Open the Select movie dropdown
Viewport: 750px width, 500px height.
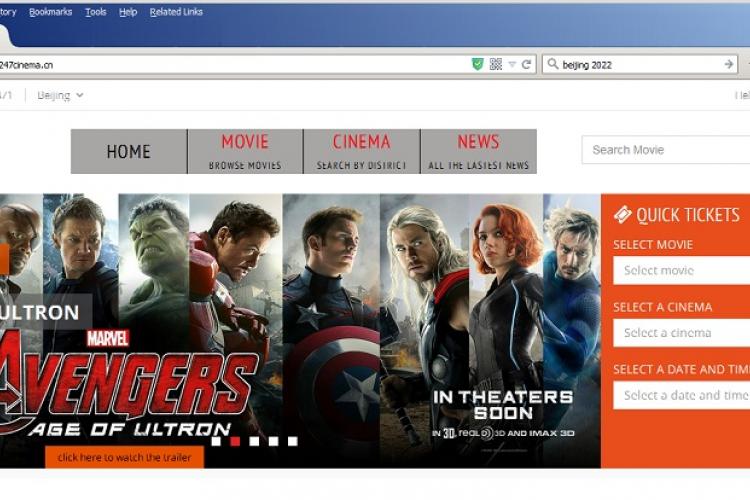[x=682, y=270]
